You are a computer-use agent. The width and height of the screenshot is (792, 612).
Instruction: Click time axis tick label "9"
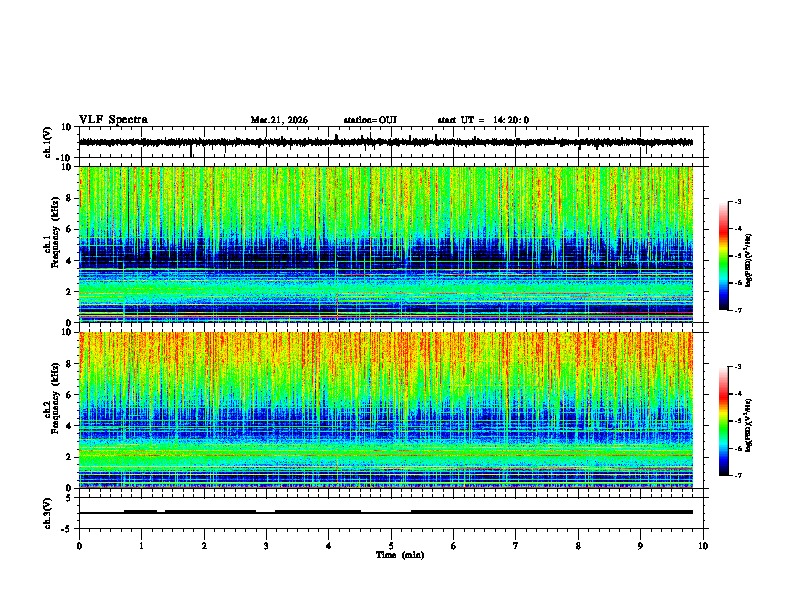(x=640, y=546)
